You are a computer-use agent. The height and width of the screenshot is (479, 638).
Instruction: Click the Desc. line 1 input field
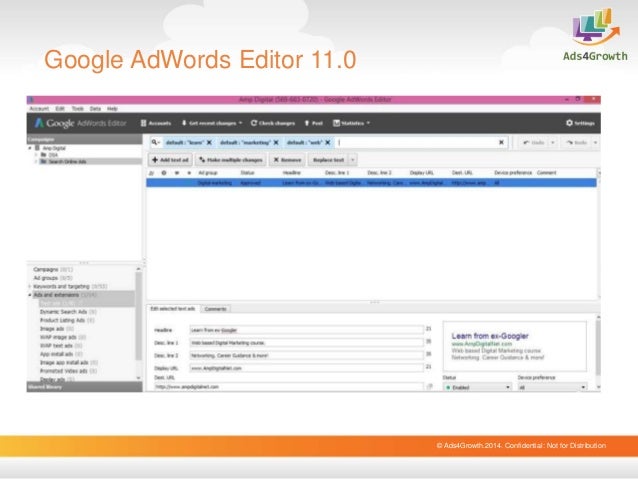(x=306, y=343)
